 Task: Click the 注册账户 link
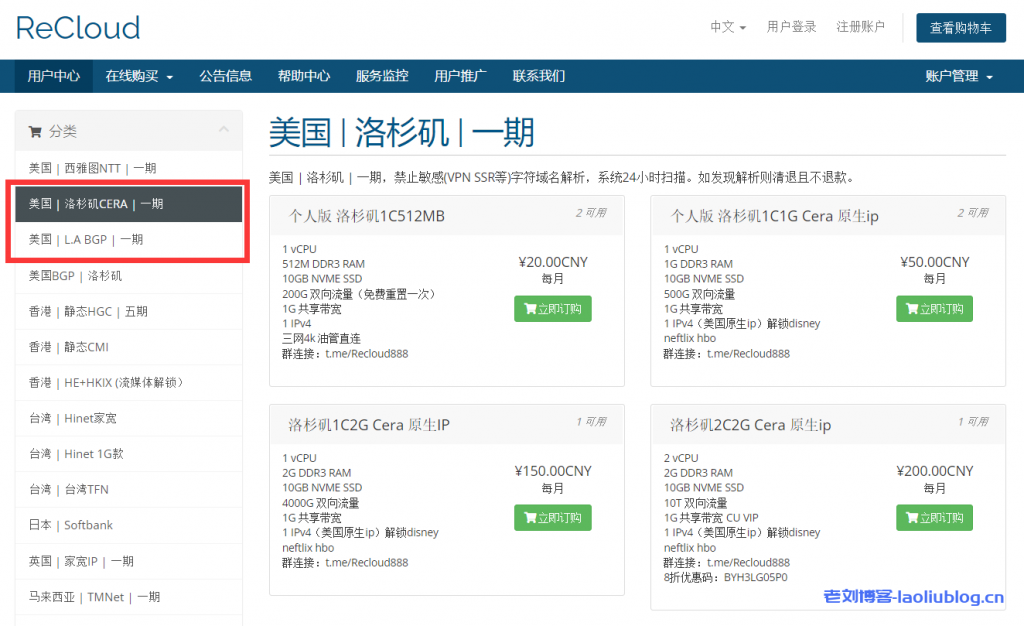click(x=861, y=28)
